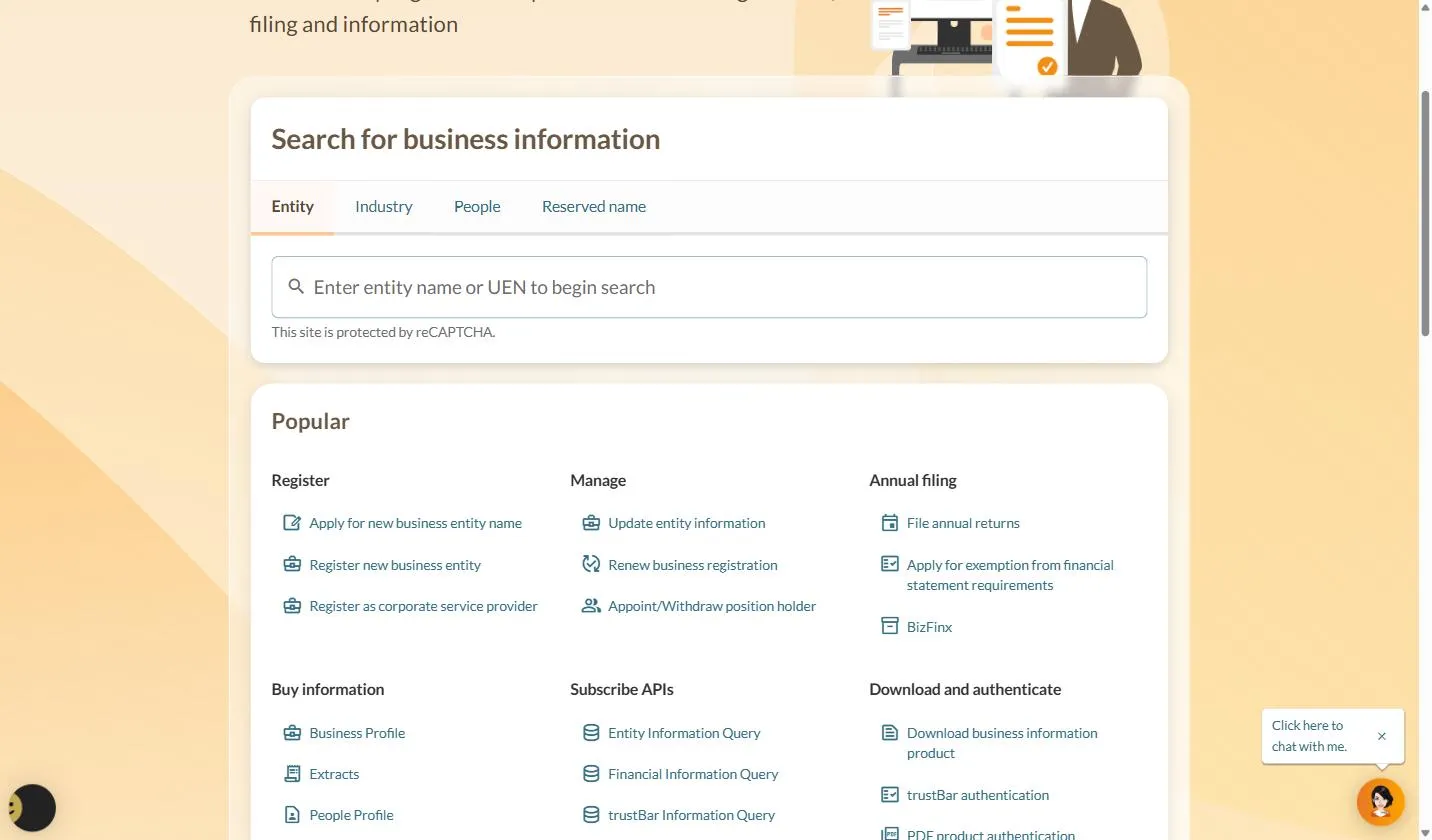Image resolution: width=1432 pixels, height=840 pixels.
Task: Click the people icon beside Appoint/Withdraw position holder
Action: click(x=591, y=606)
